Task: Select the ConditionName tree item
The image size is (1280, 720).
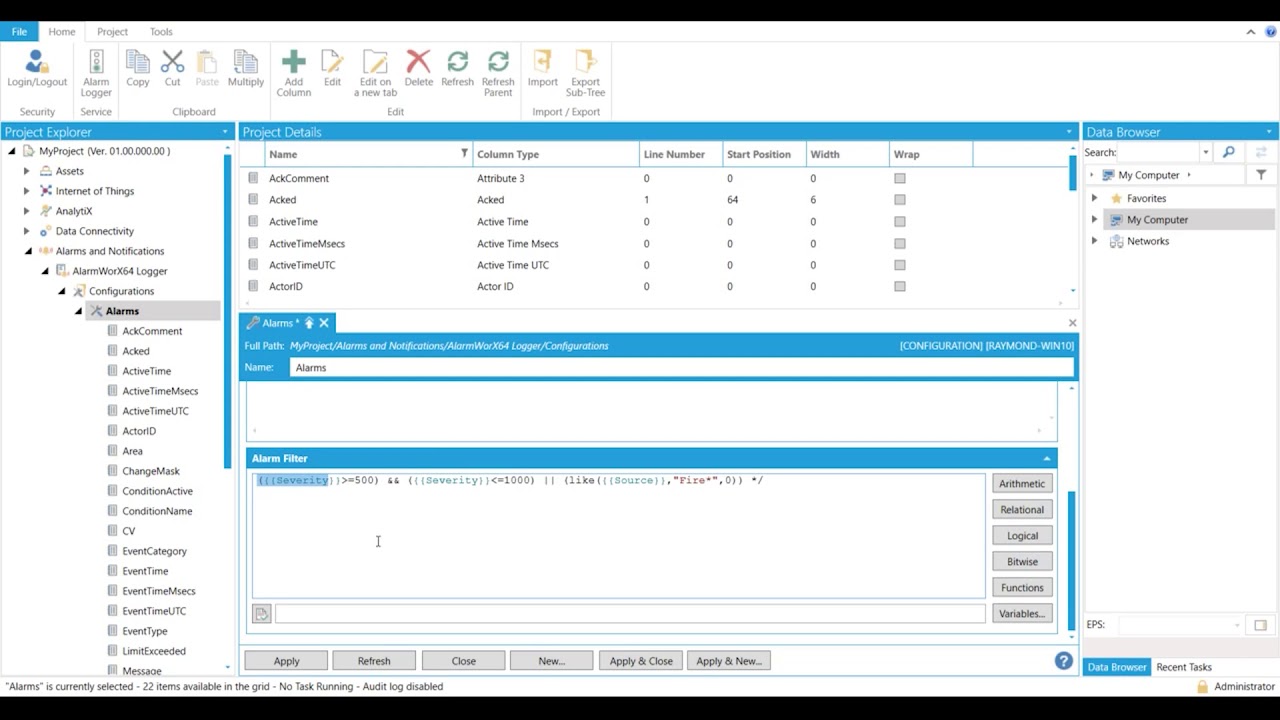Action: click(157, 511)
